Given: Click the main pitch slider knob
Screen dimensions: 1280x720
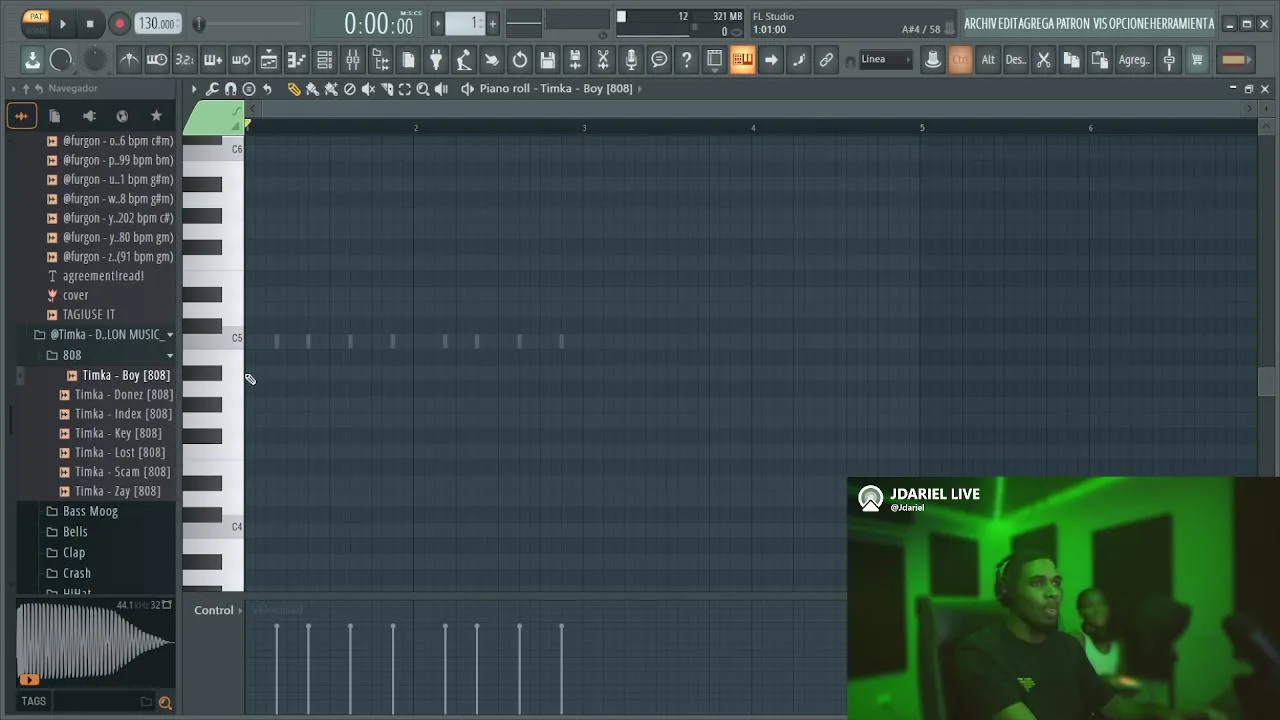Looking at the screenshot, I should [198, 23].
